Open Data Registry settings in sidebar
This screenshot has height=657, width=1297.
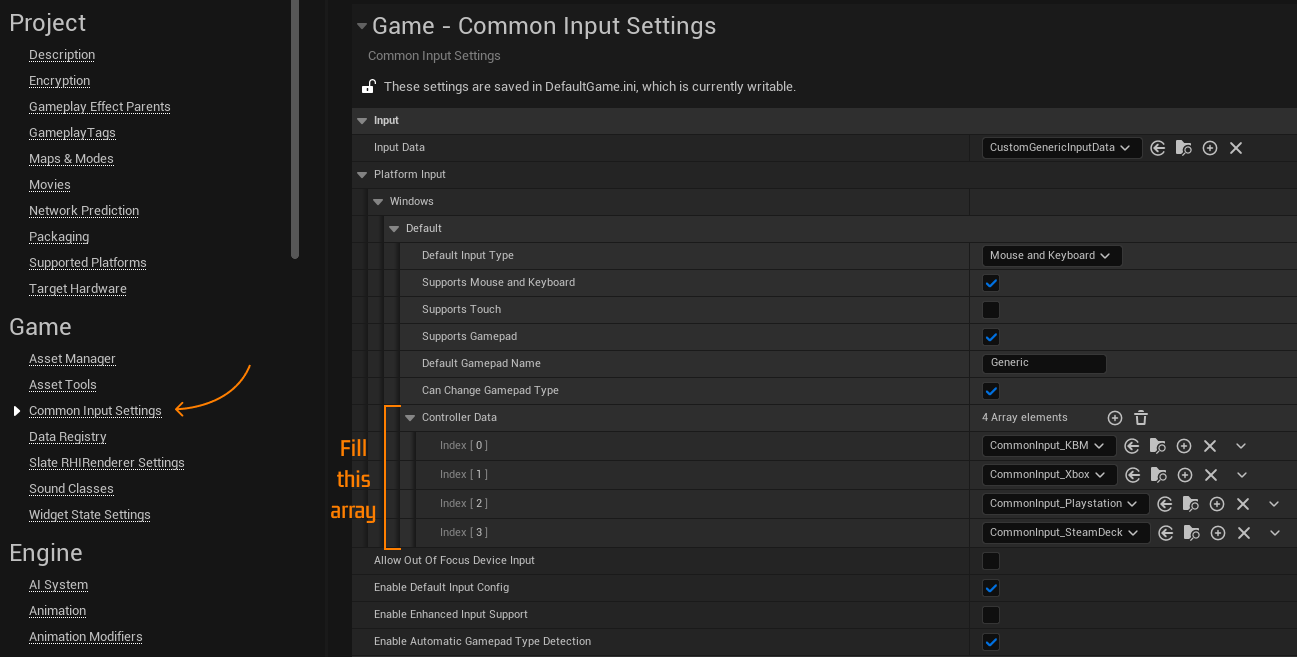68,437
